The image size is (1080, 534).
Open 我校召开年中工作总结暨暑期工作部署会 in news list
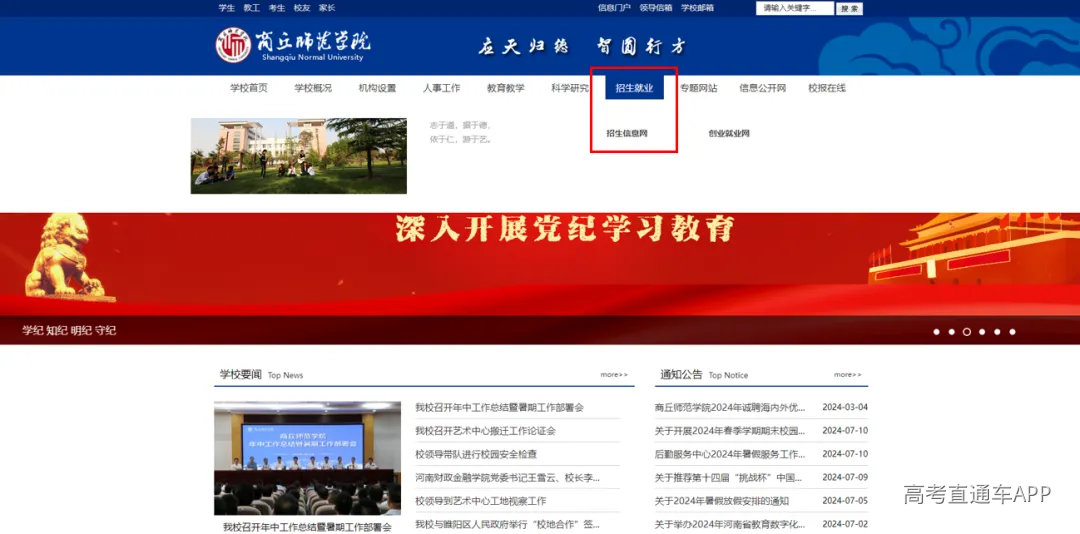pyautogui.click(x=499, y=408)
